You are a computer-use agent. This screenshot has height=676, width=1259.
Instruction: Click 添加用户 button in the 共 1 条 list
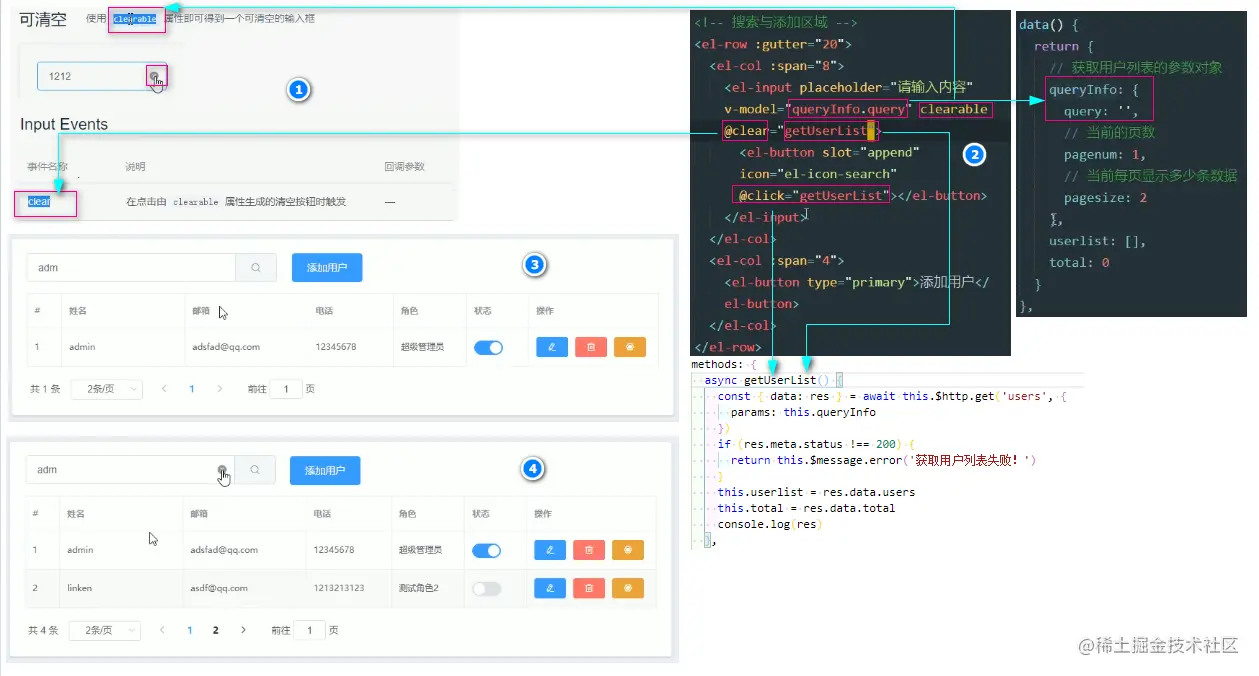pos(327,268)
